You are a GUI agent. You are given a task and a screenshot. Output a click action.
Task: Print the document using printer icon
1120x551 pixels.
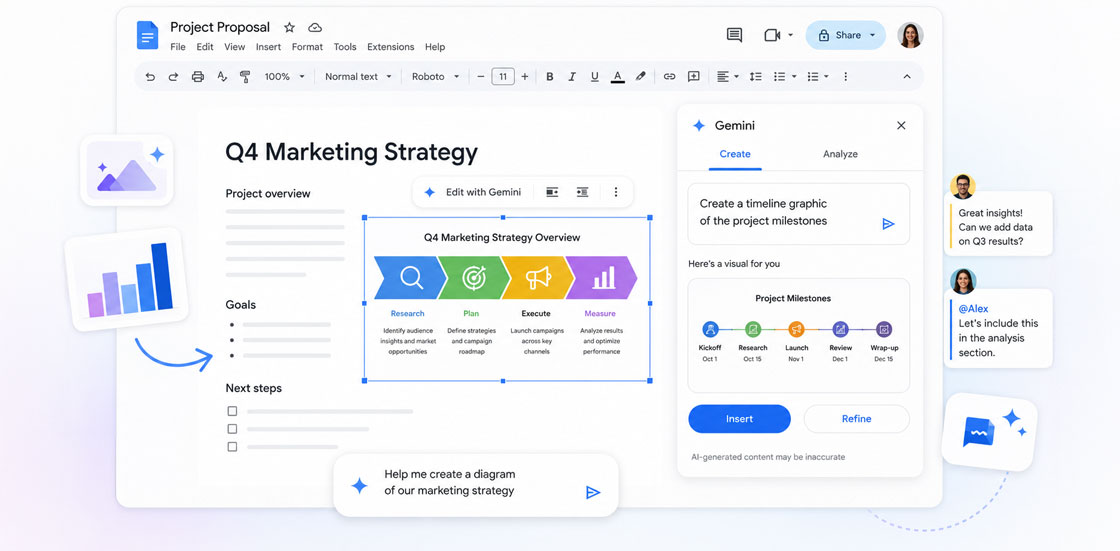coord(198,76)
